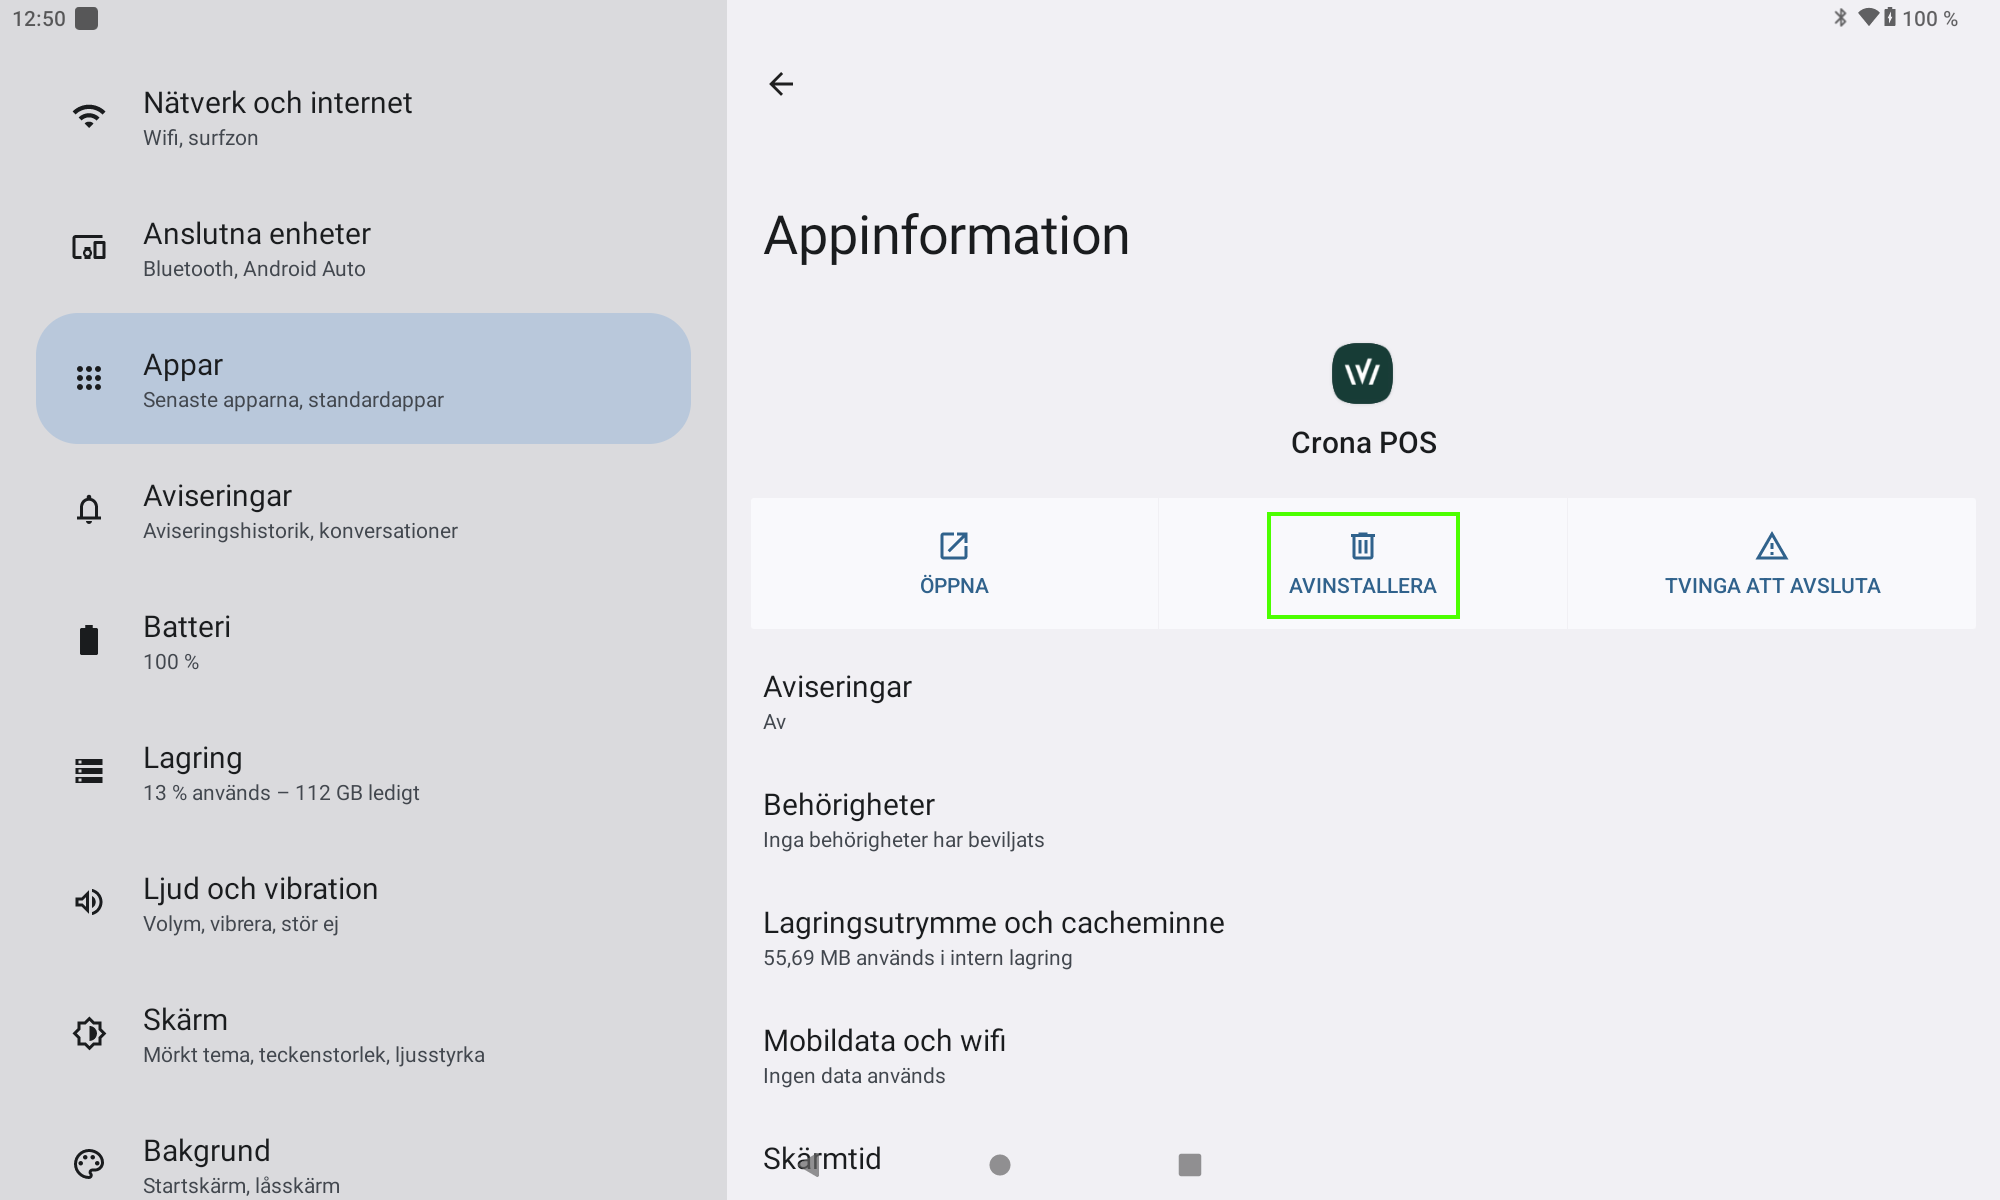Tap the Wi-Fi icon beside Nätverk och internet
This screenshot has width=2000, height=1200.
[x=89, y=117]
